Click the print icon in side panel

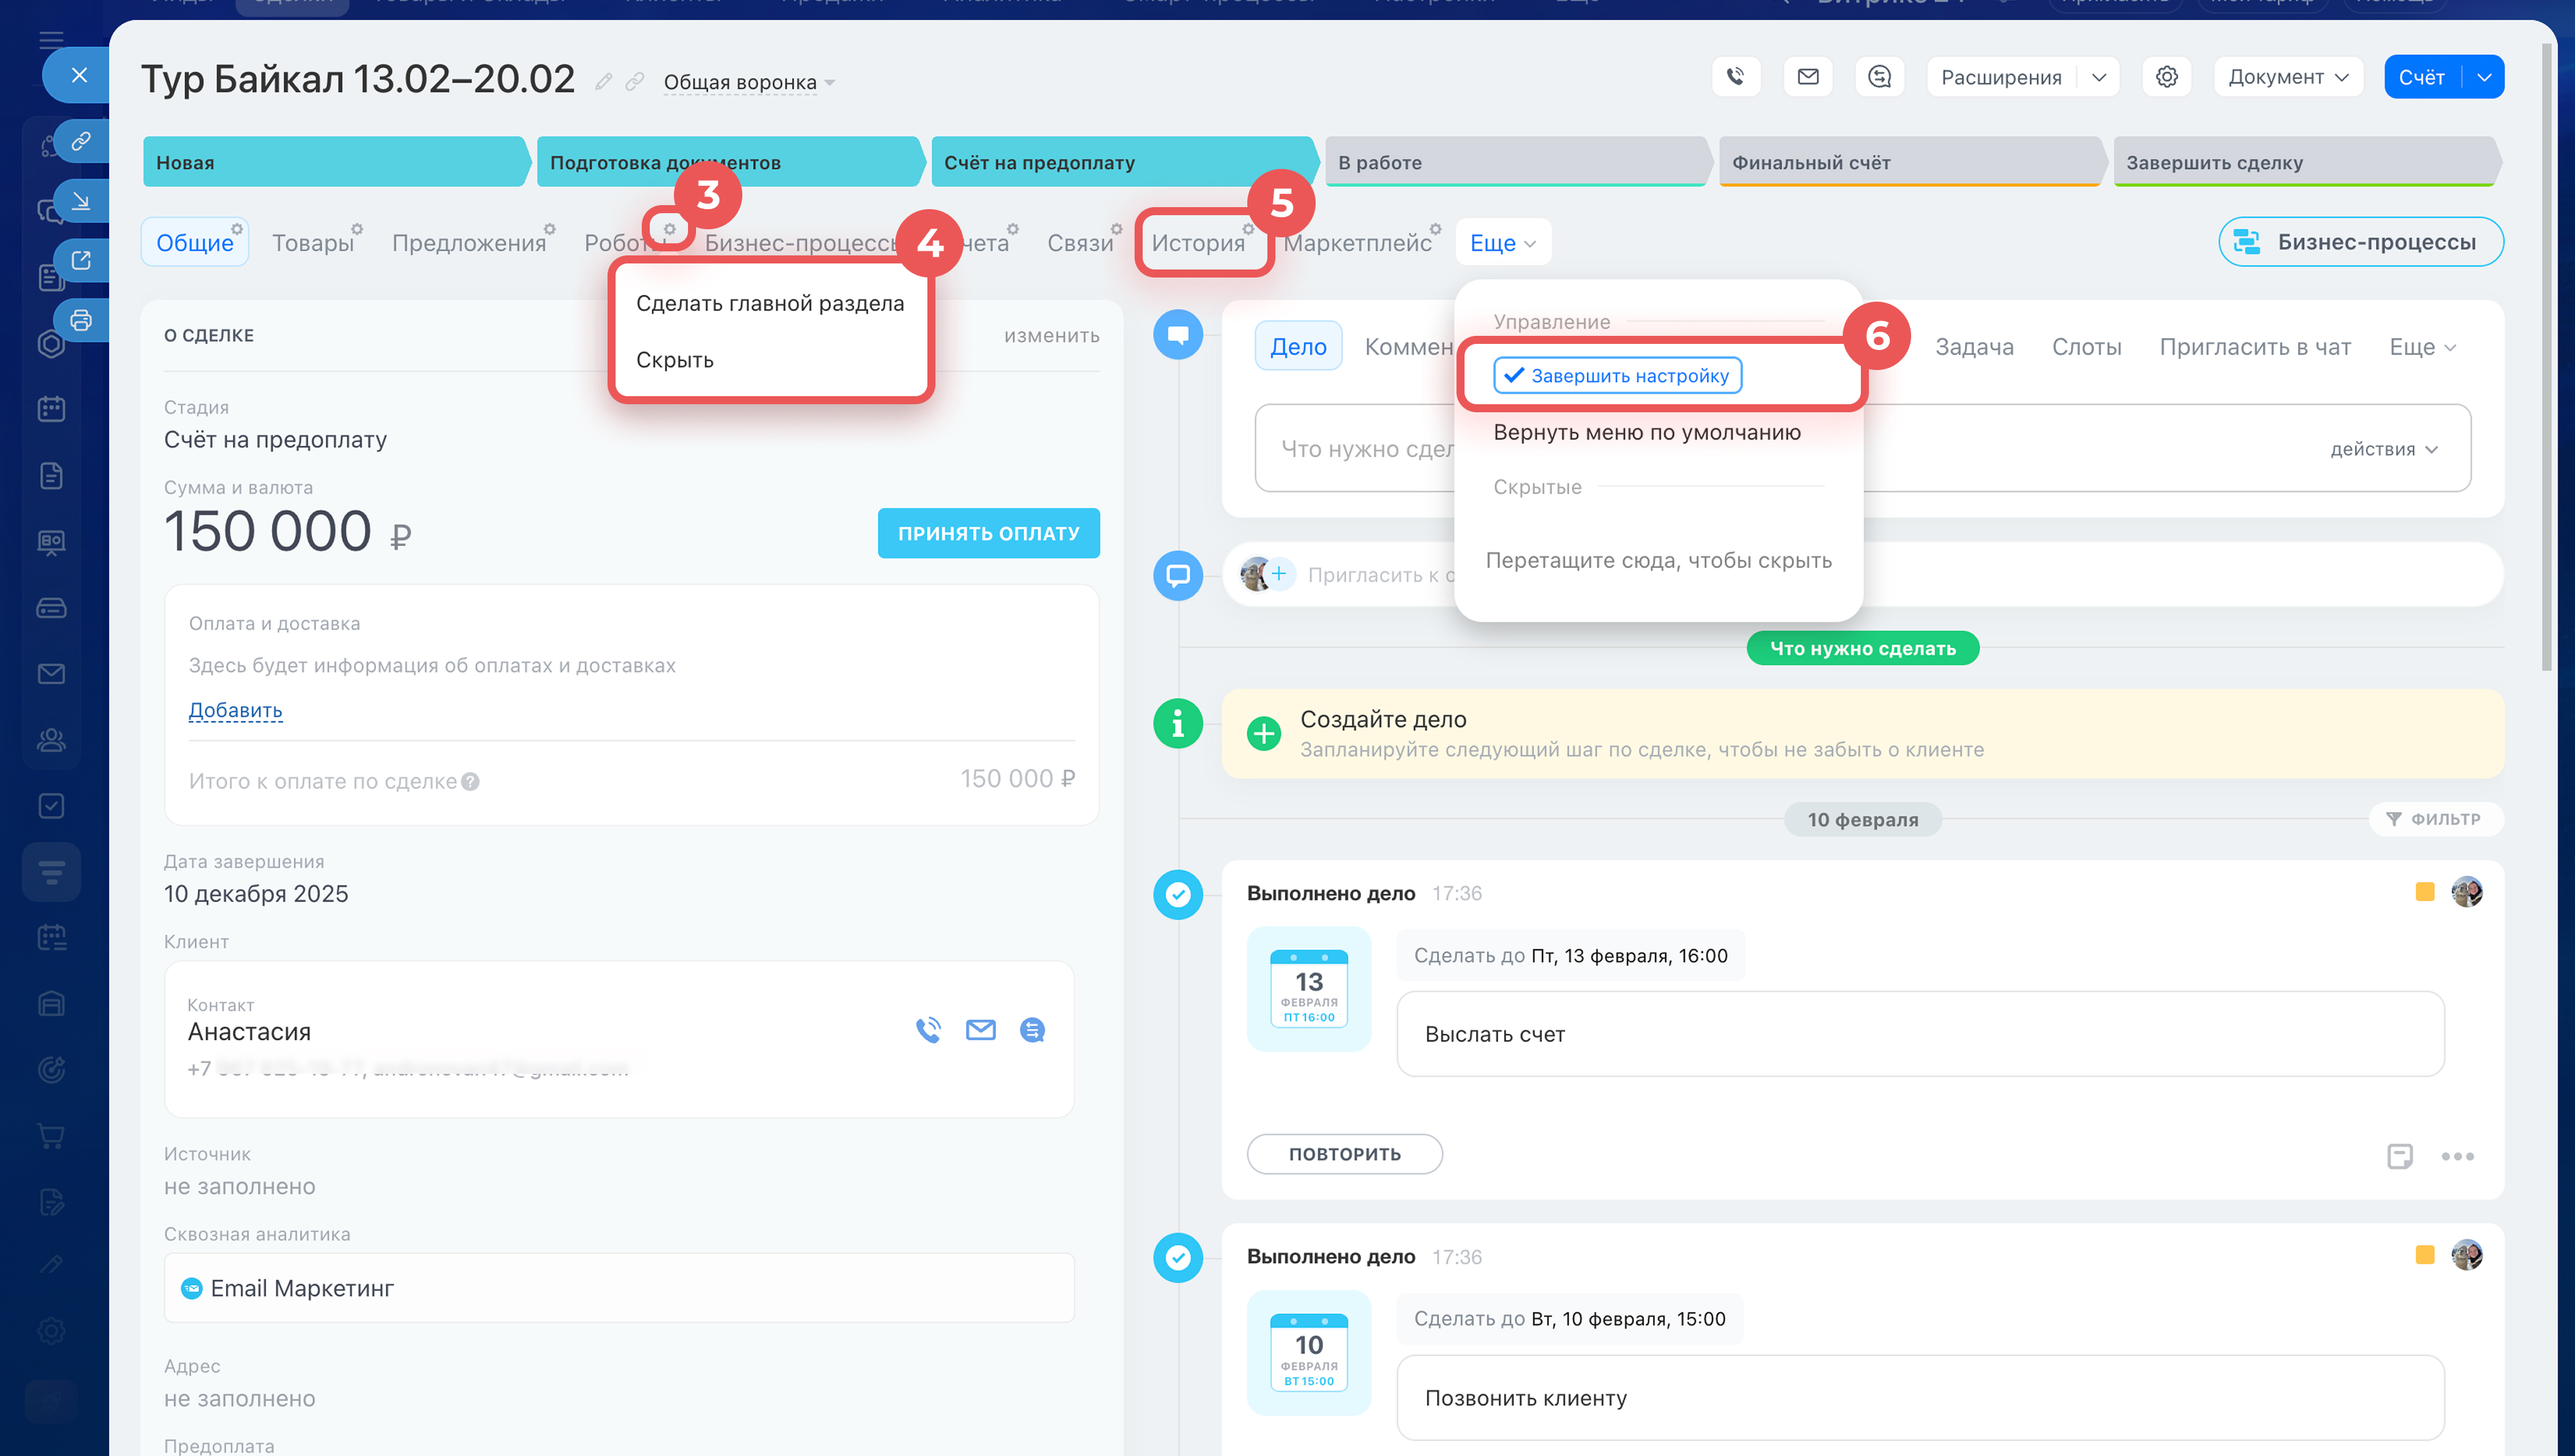click(81, 320)
